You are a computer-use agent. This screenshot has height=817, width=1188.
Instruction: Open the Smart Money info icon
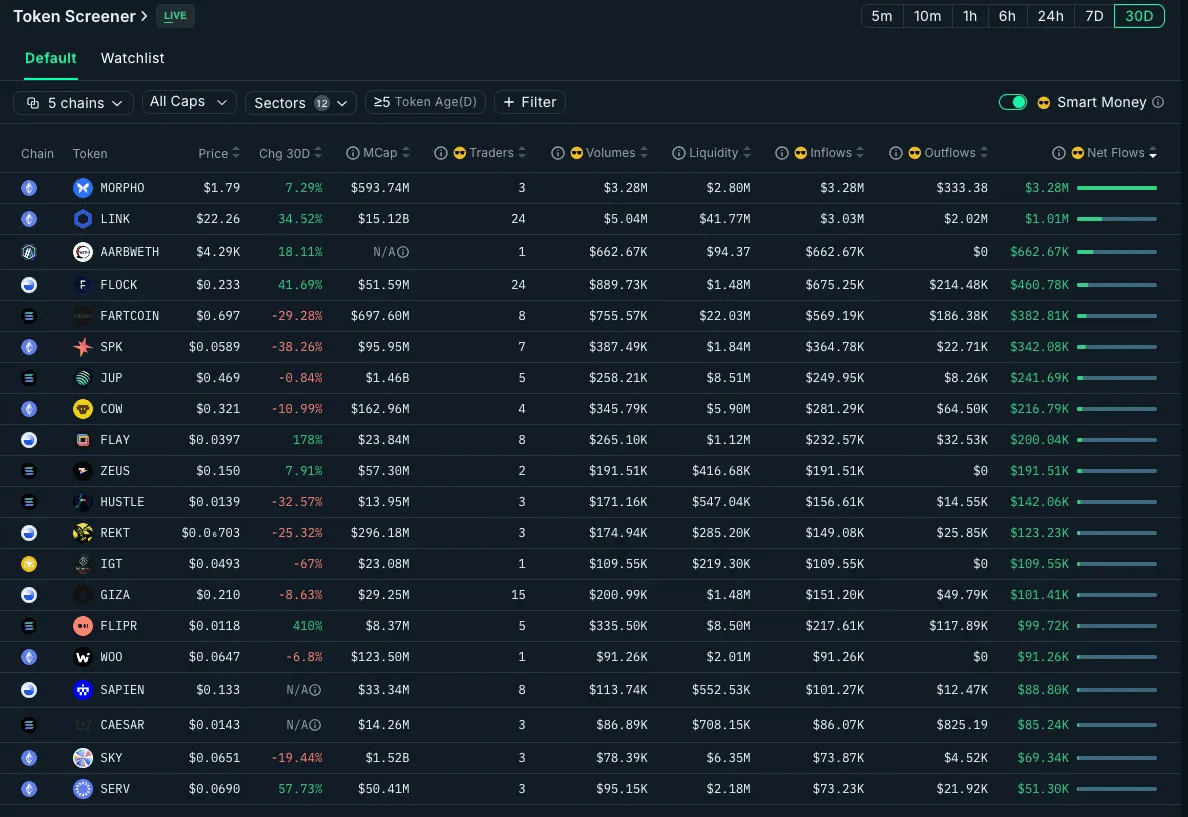click(1158, 102)
